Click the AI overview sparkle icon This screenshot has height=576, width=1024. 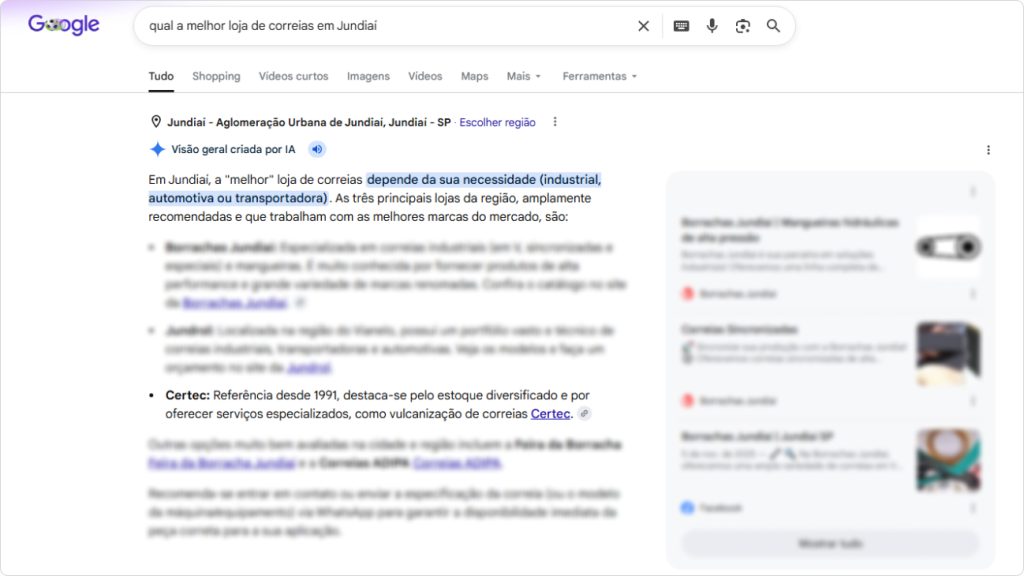coord(157,149)
